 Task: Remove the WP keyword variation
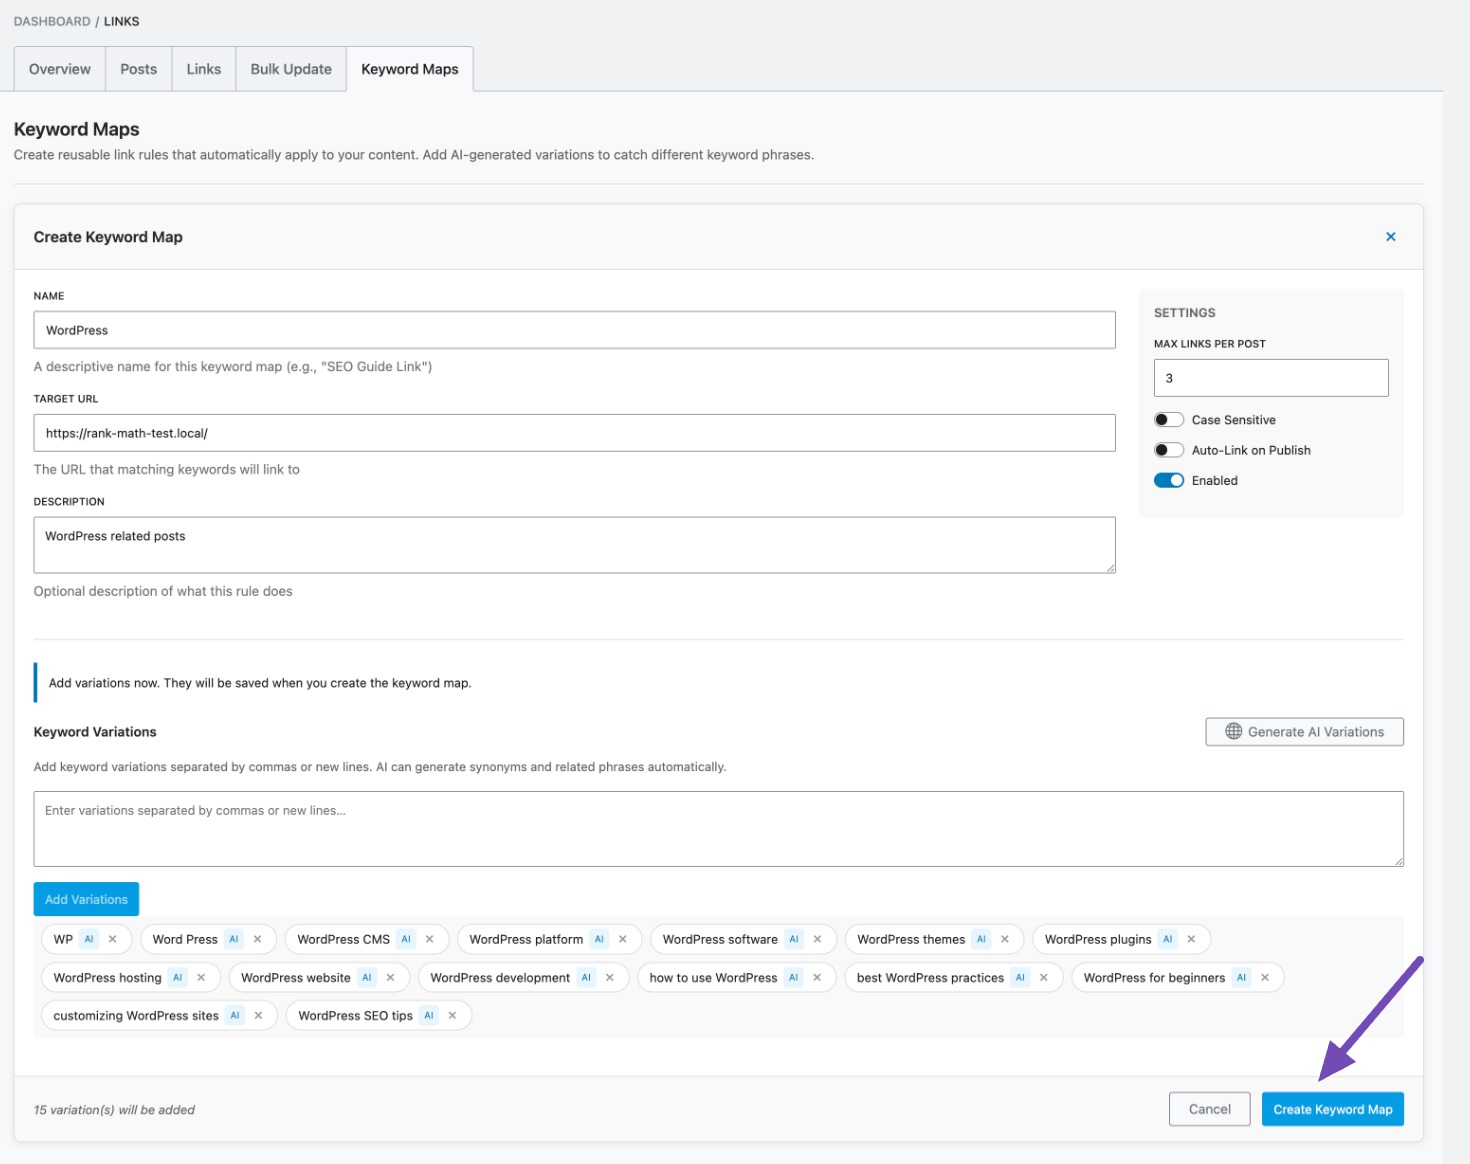[113, 938]
